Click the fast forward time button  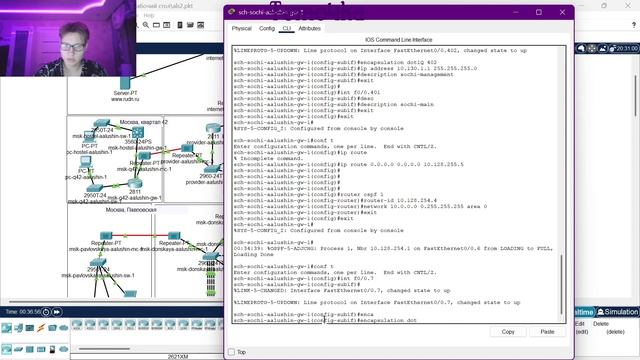pos(57,312)
